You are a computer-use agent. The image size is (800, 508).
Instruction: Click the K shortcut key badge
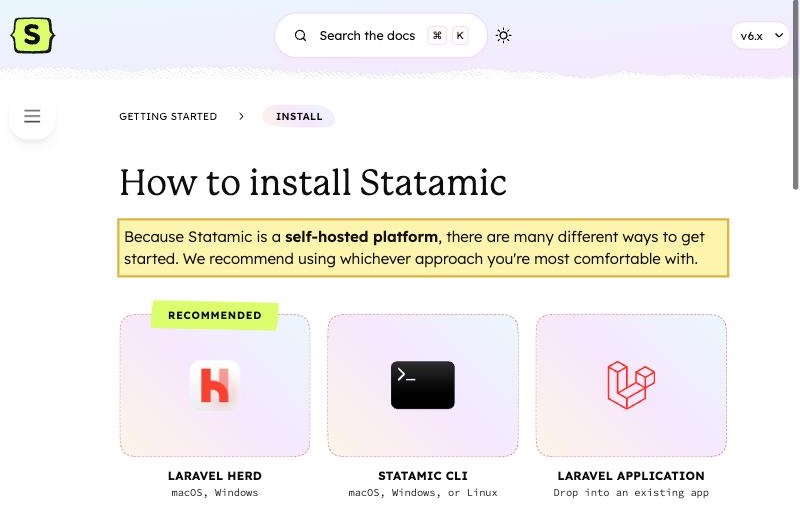point(460,36)
